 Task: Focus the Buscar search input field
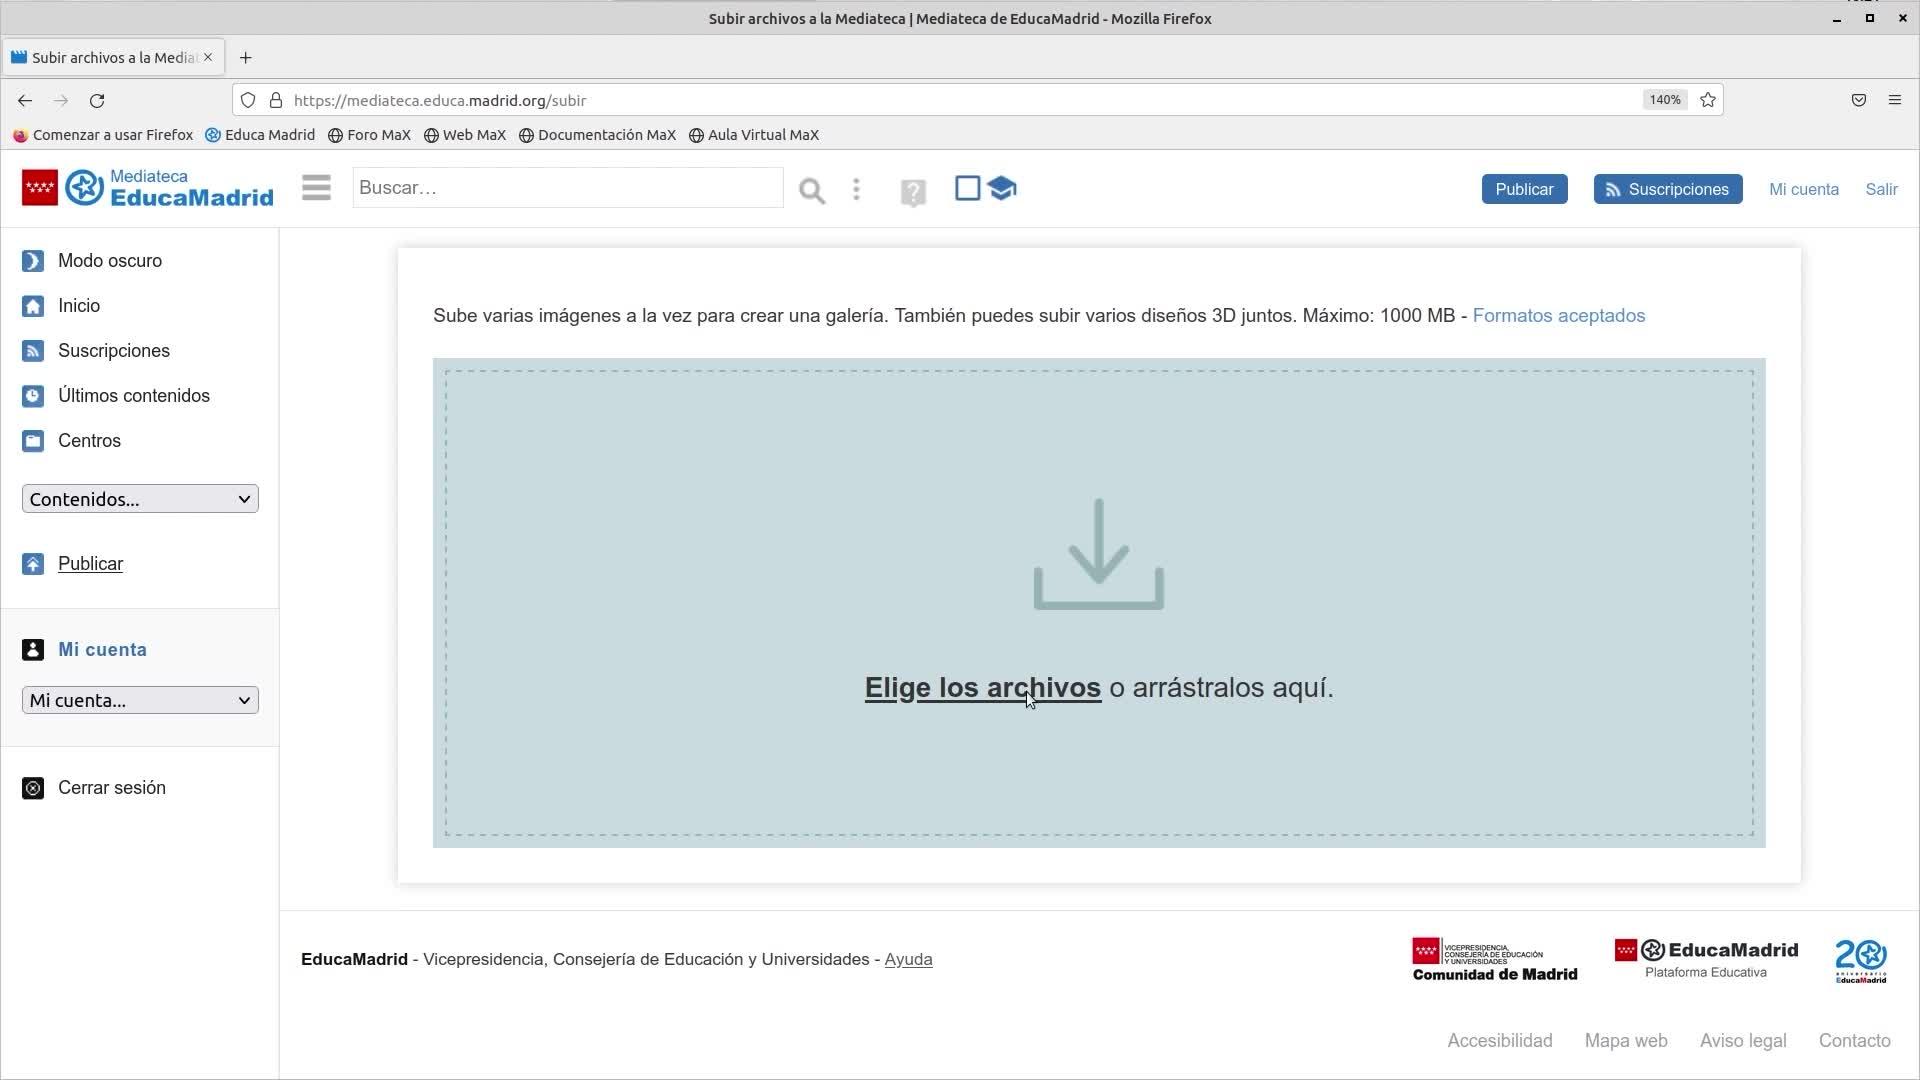tap(567, 188)
